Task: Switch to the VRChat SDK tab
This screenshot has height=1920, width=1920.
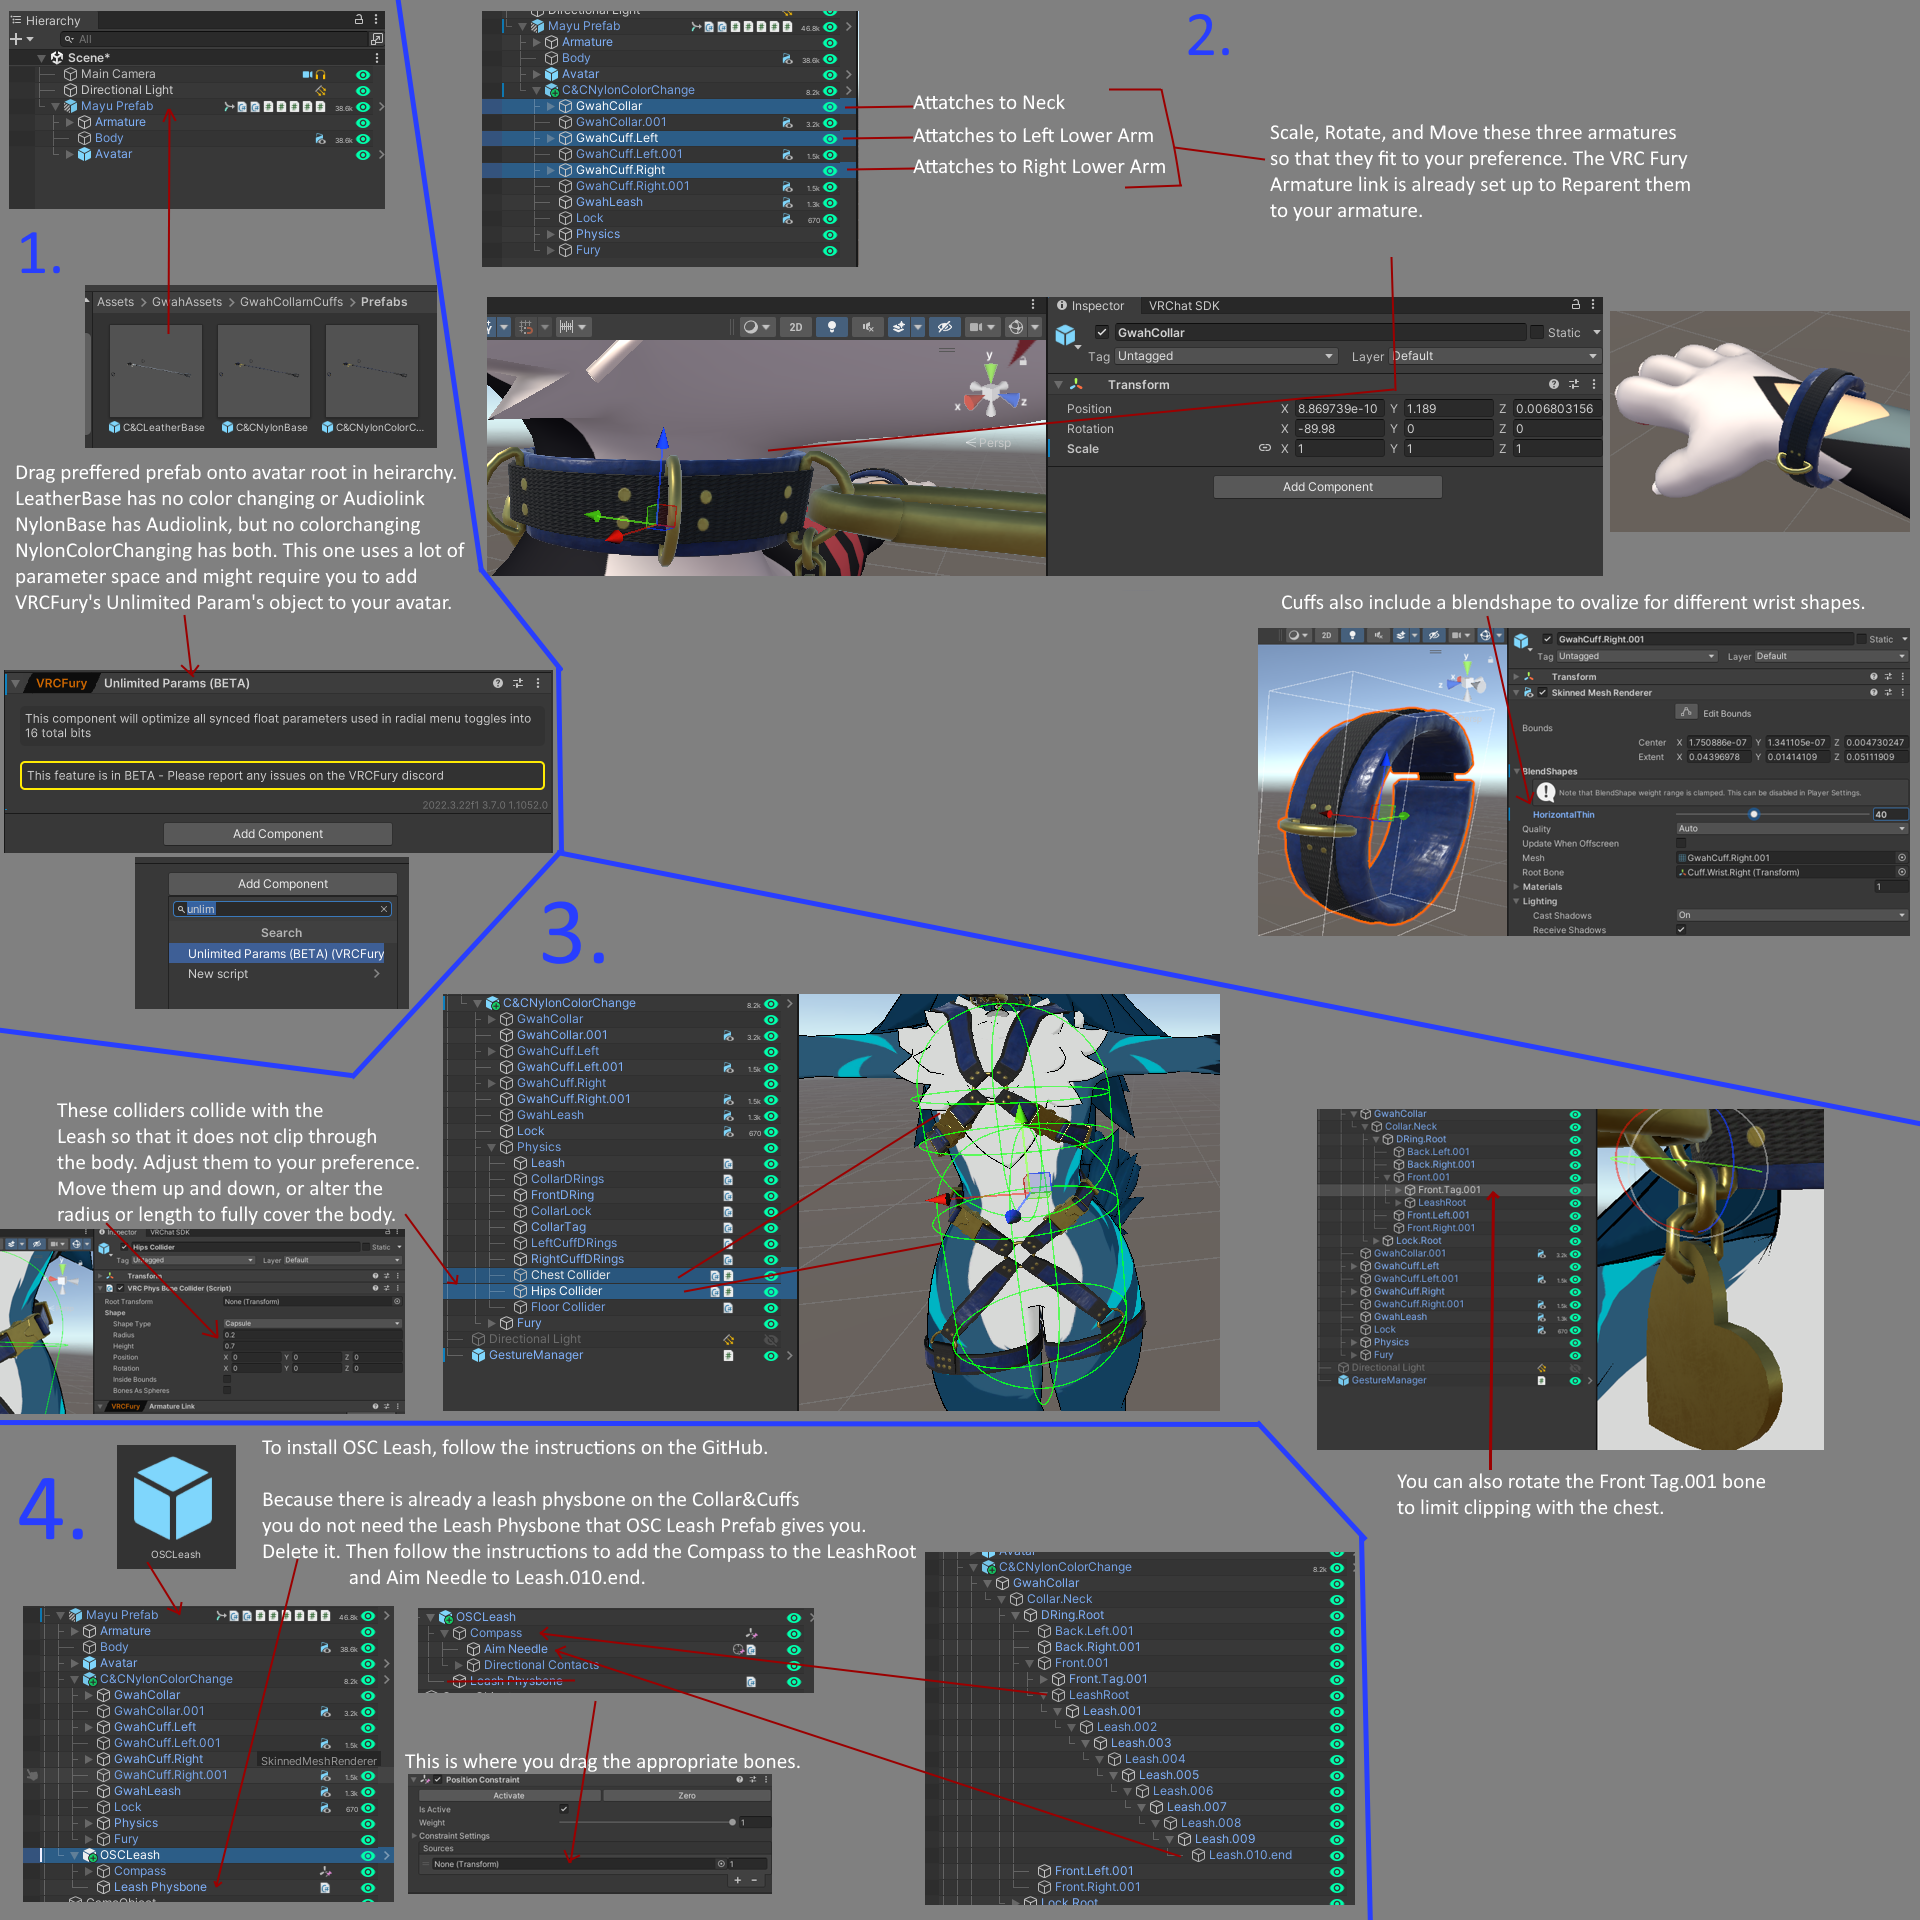Action: point(1184,306)
